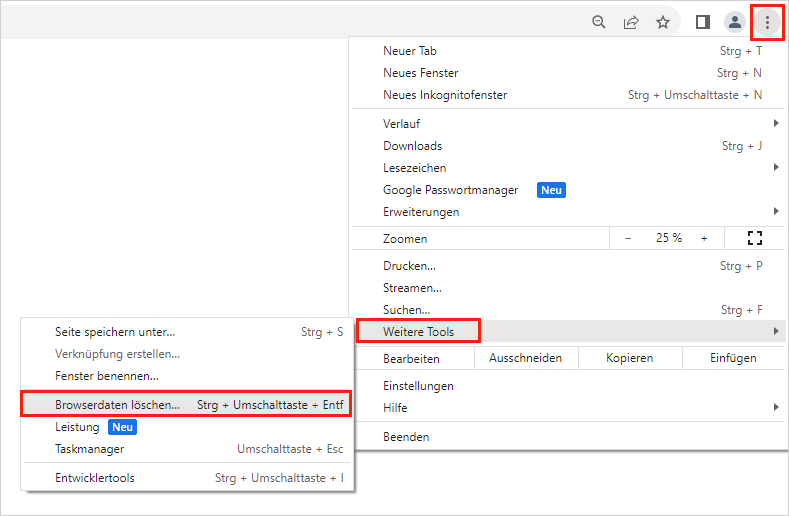Decrease zoom with the minus button
This screenshot has height=516, width=789.
pyautogui.click(x=628, y=238)
